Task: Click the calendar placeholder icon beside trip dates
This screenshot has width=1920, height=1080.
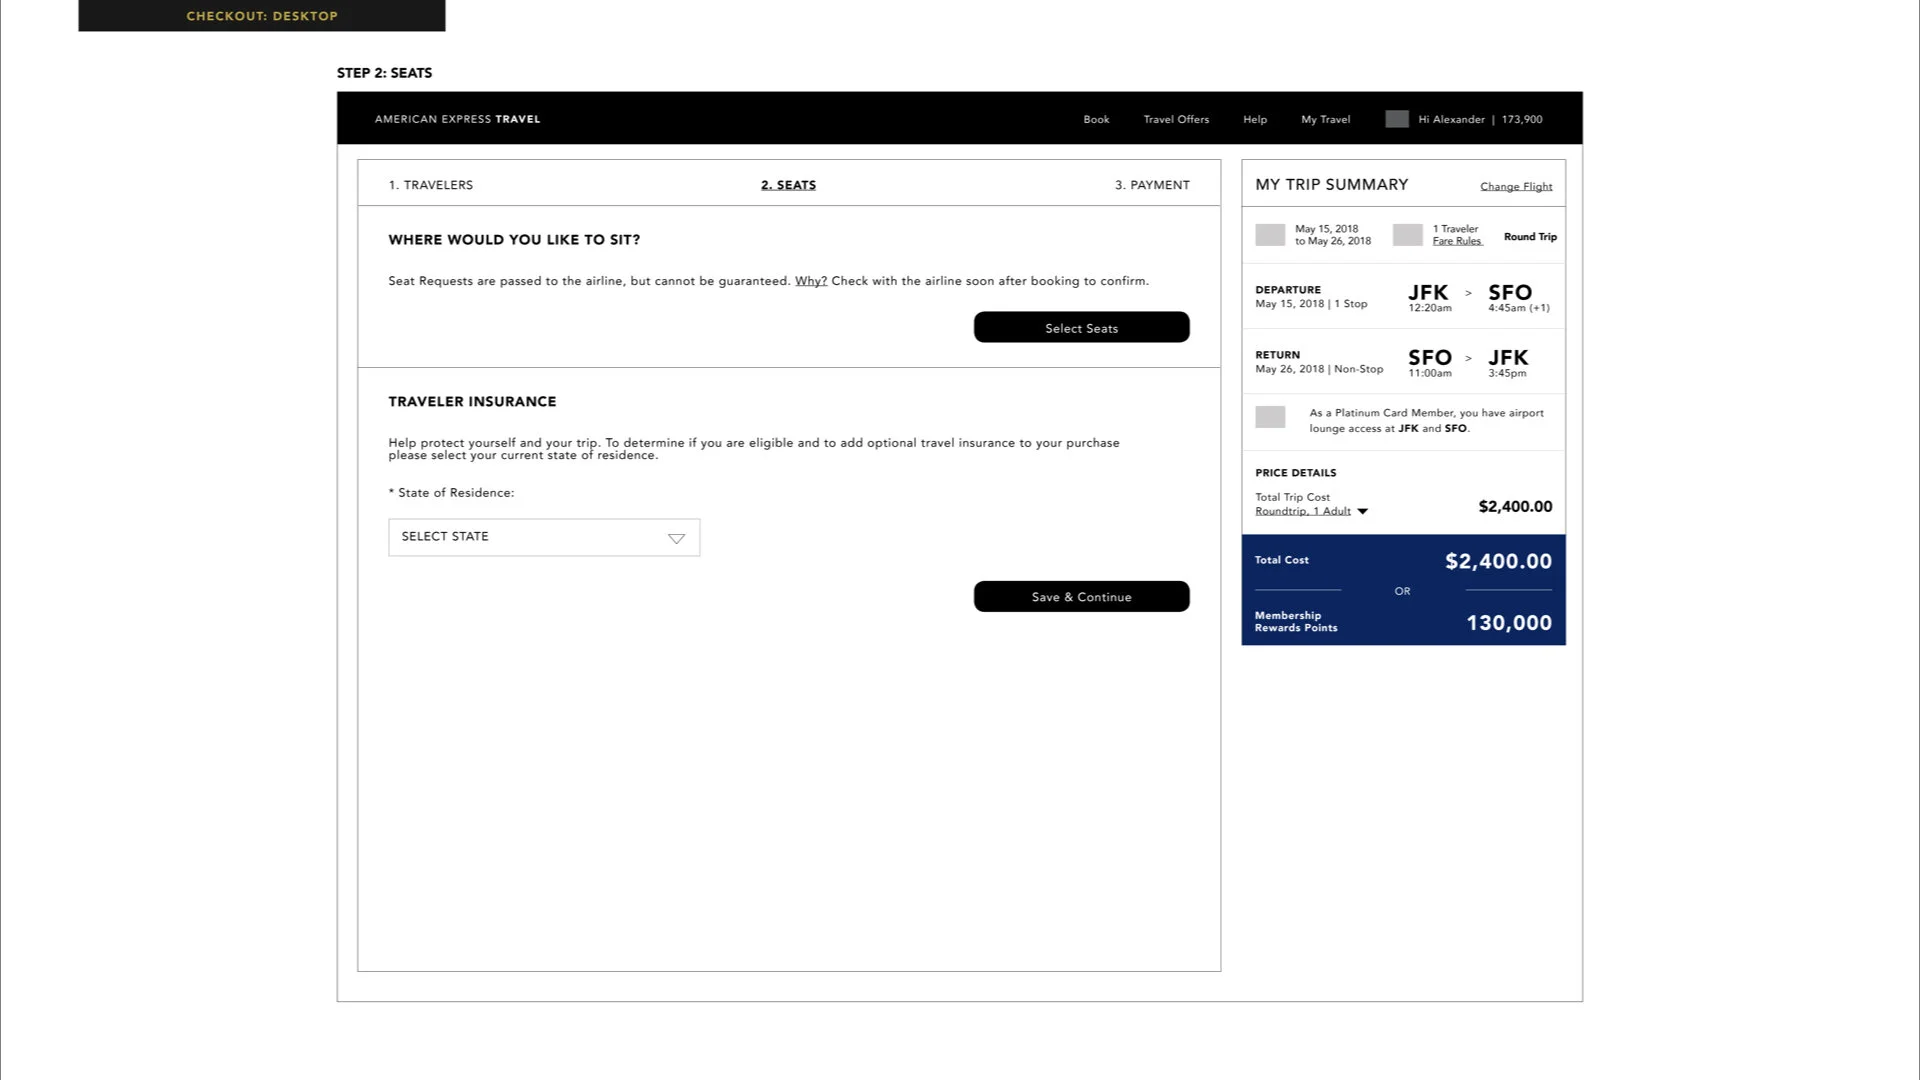Action: coord(1269,235)
